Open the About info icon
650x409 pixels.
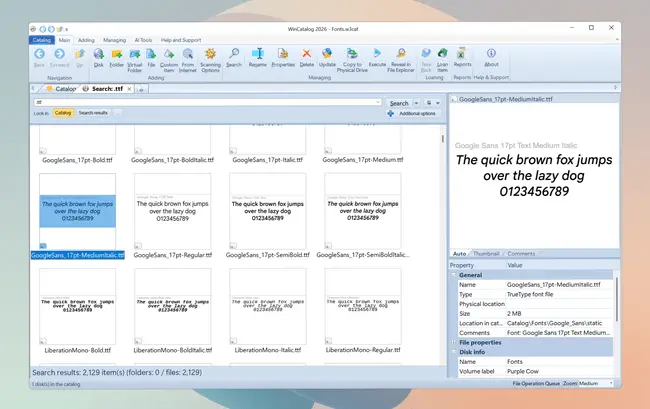click(x=491, y=53)
